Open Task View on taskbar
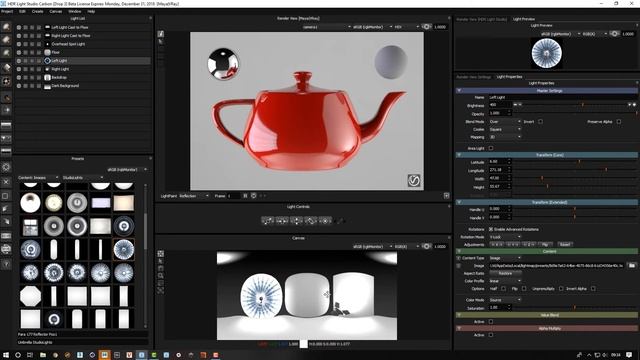This screenshot has width=640, height=360. click(30, 355)
